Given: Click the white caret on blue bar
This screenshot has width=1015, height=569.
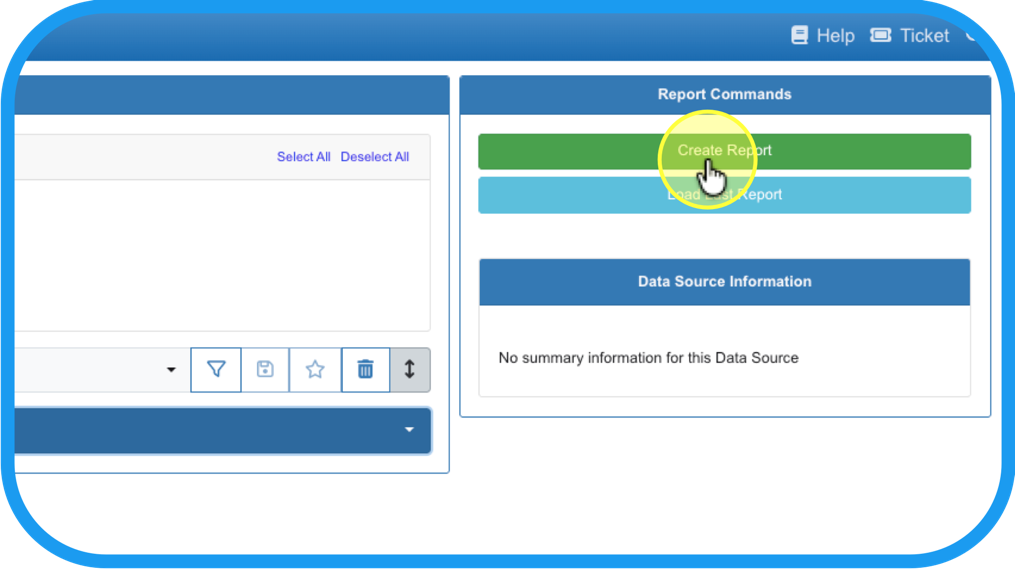Looking at the screenshot, I should point(409,430).
